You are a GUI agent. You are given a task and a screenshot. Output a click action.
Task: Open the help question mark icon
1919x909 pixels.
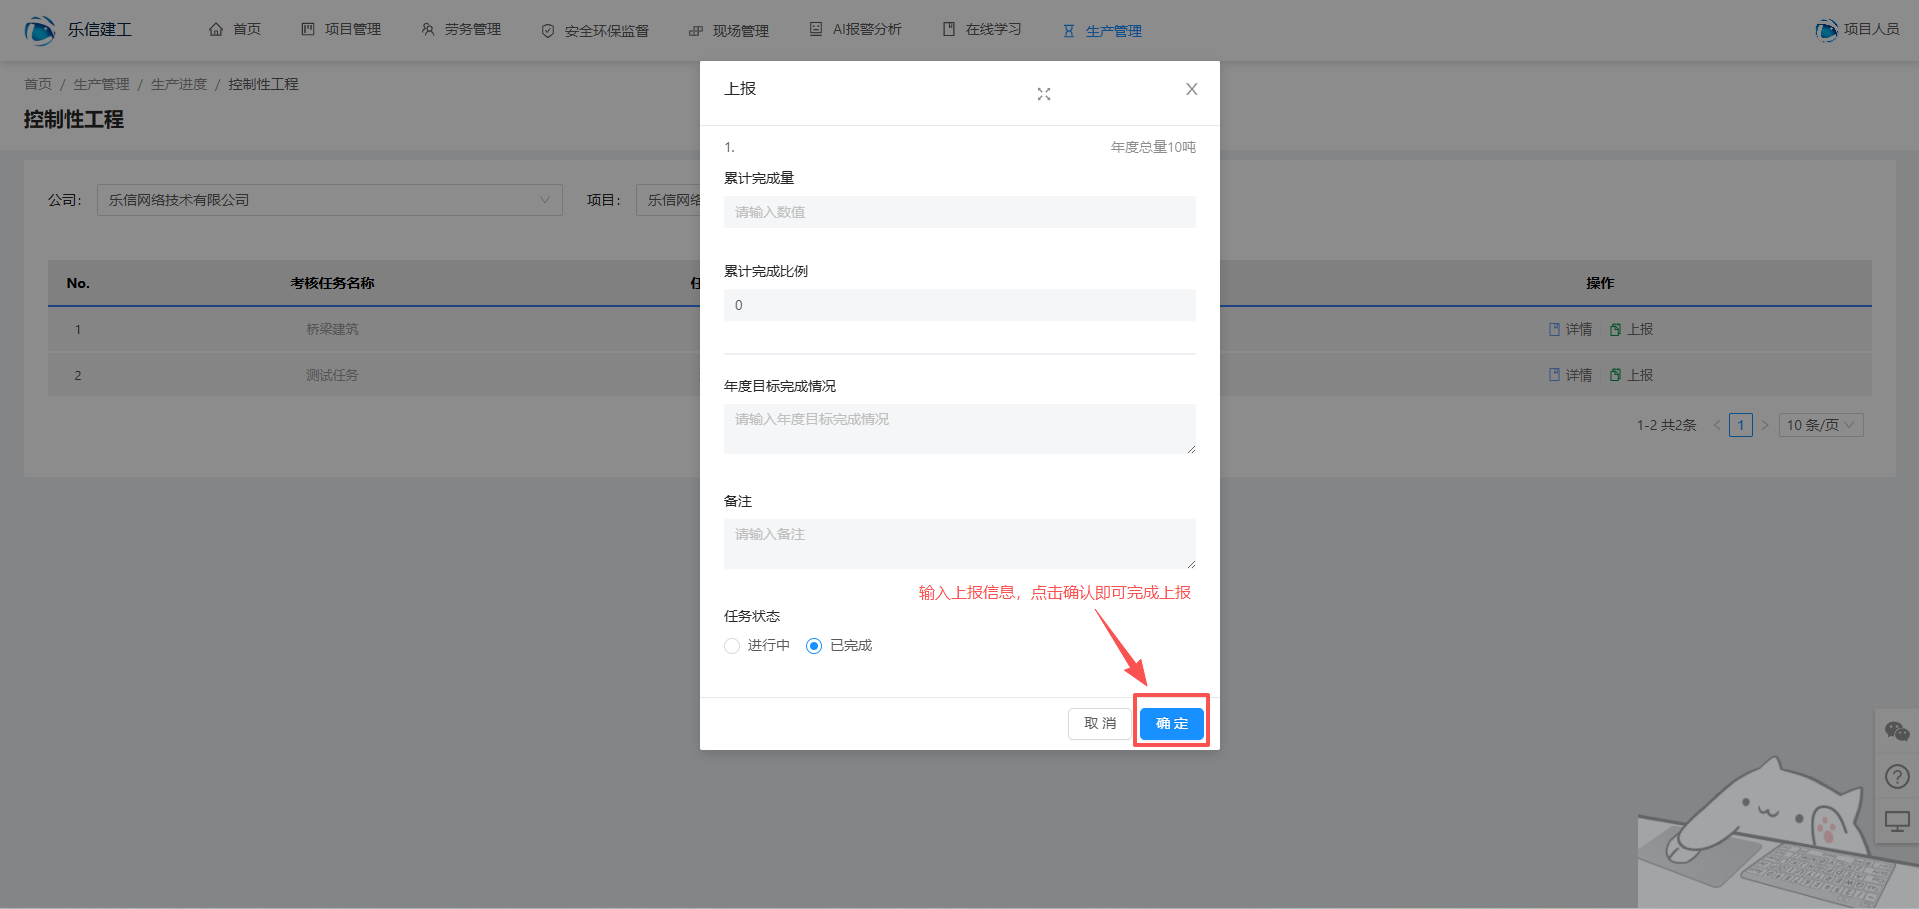coord(1896,777)
